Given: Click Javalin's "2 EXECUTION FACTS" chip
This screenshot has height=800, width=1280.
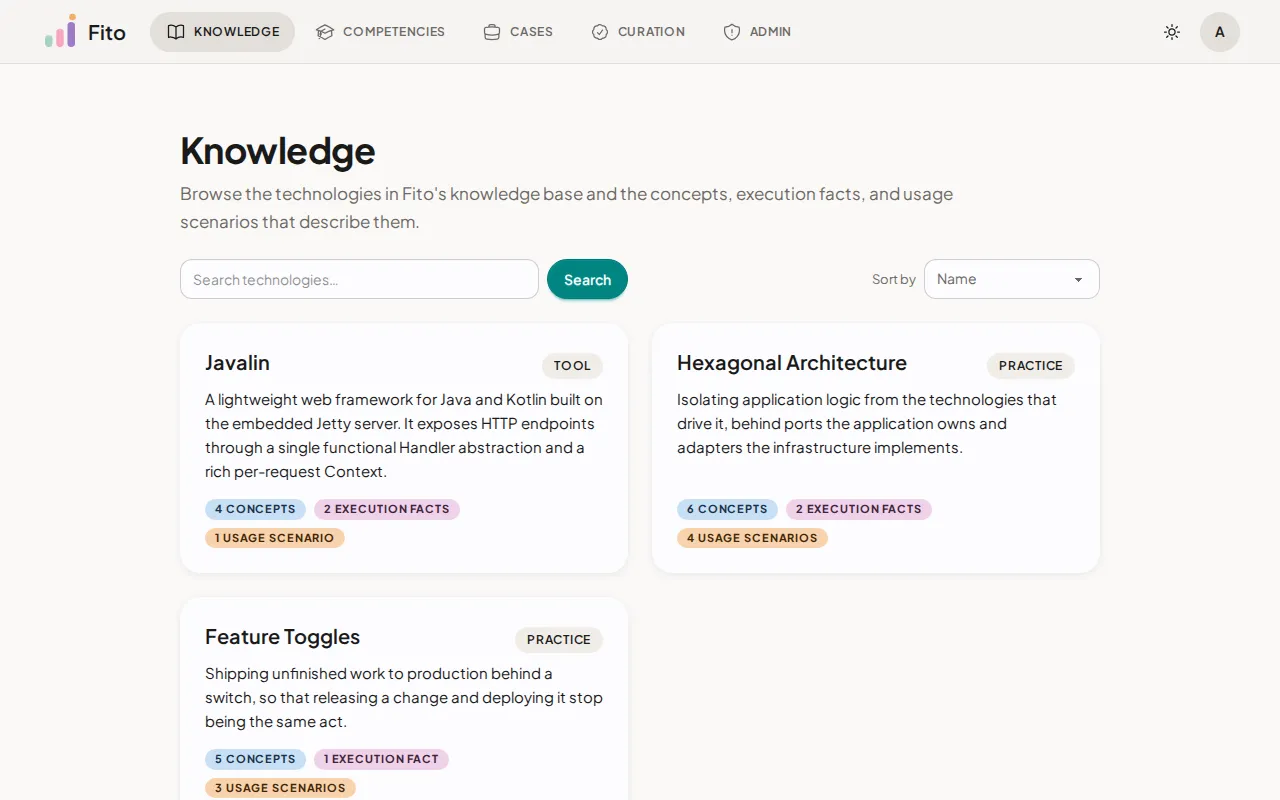Looking at the screenshot, I should point(387,509).
